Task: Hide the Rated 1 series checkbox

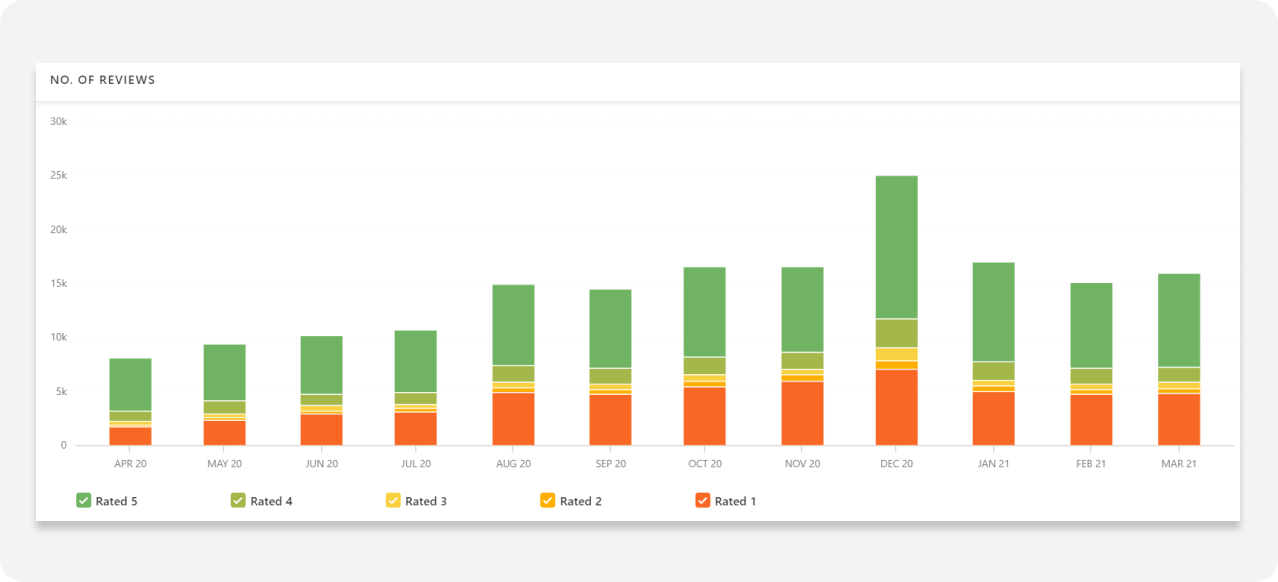Action: 702,500
